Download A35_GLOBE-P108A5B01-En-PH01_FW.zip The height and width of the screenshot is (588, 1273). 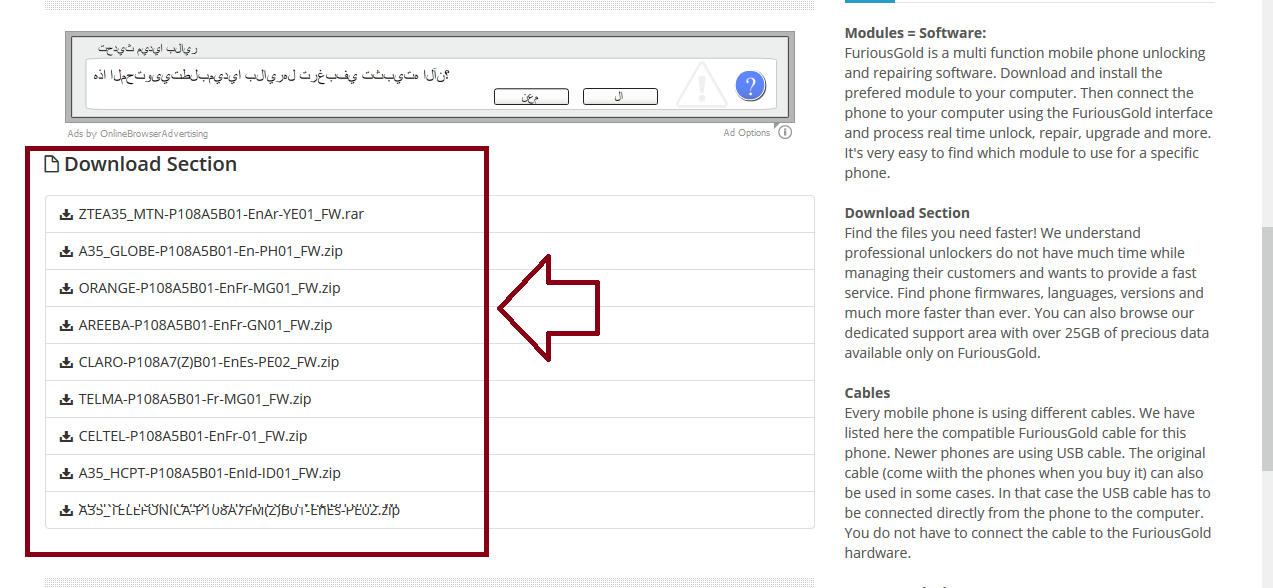pyautogui.click(x=210, y=251)
